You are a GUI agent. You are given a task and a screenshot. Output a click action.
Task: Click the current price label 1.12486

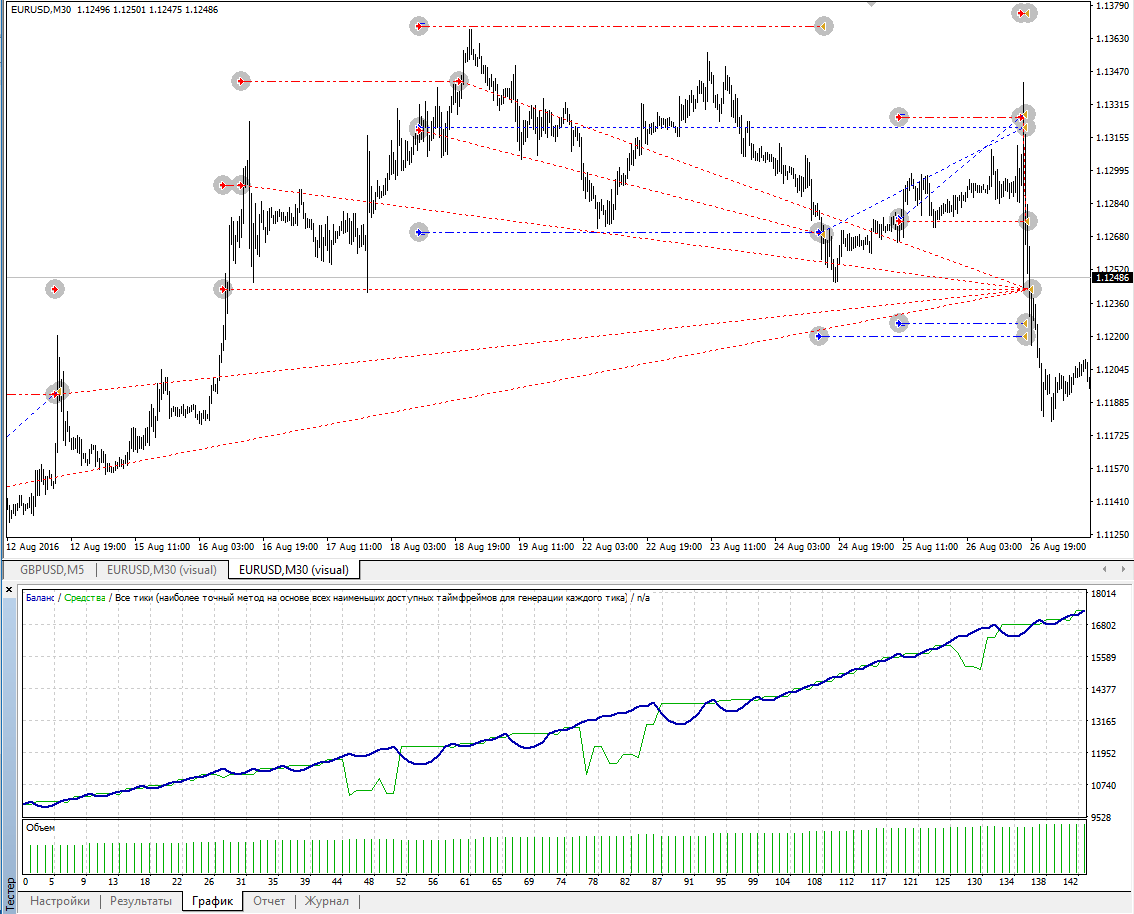[x=1112, y=278]
